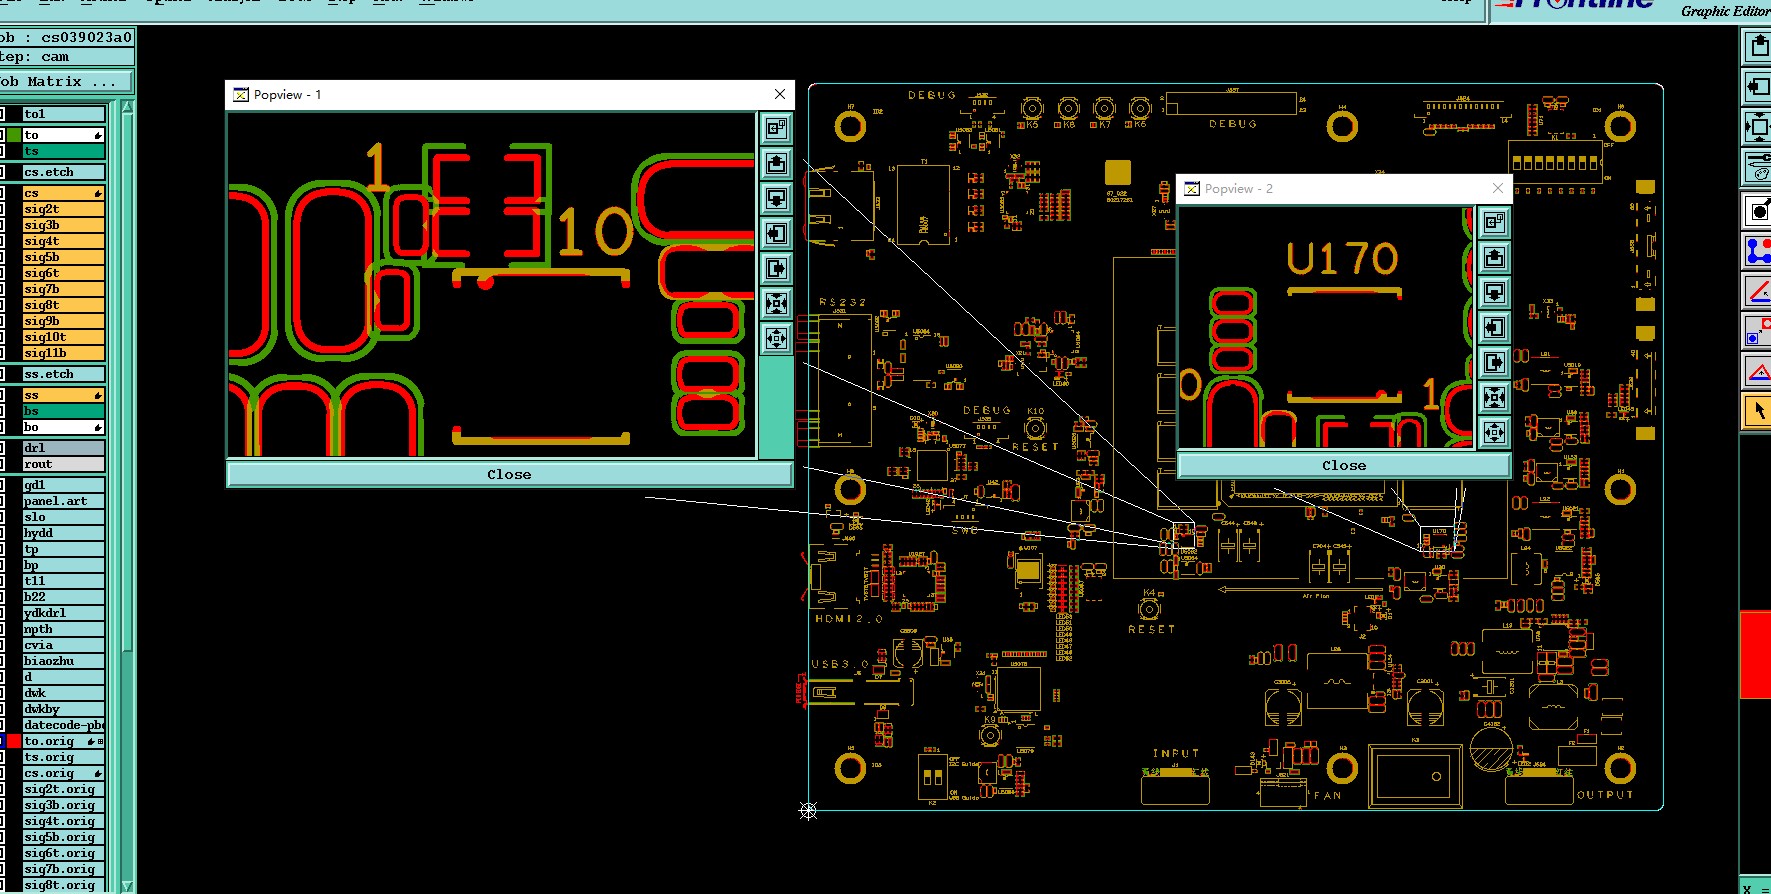This screenshot has width=1771, height=894.
Task: Select the yellow arrow pointer tool
Action: (1758, 411)
